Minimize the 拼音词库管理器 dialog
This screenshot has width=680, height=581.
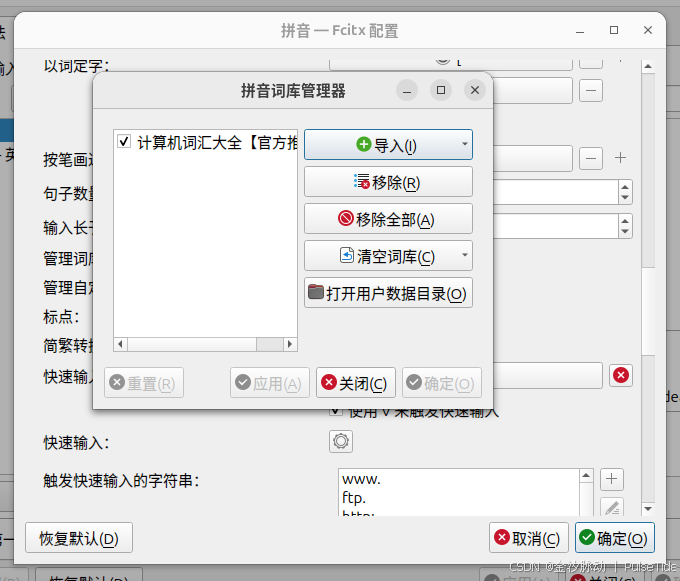click(x=407, y=90)
